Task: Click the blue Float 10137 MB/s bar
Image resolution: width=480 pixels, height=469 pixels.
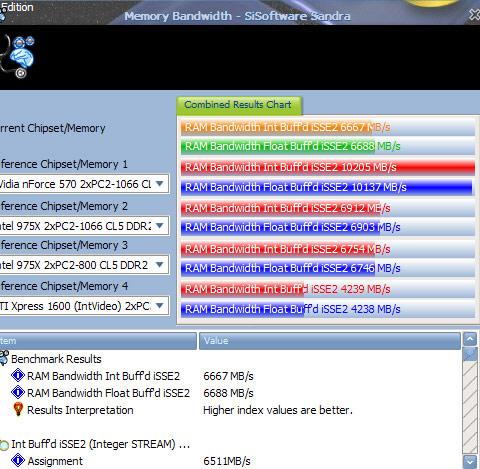Action: click(x=328, y=187)
